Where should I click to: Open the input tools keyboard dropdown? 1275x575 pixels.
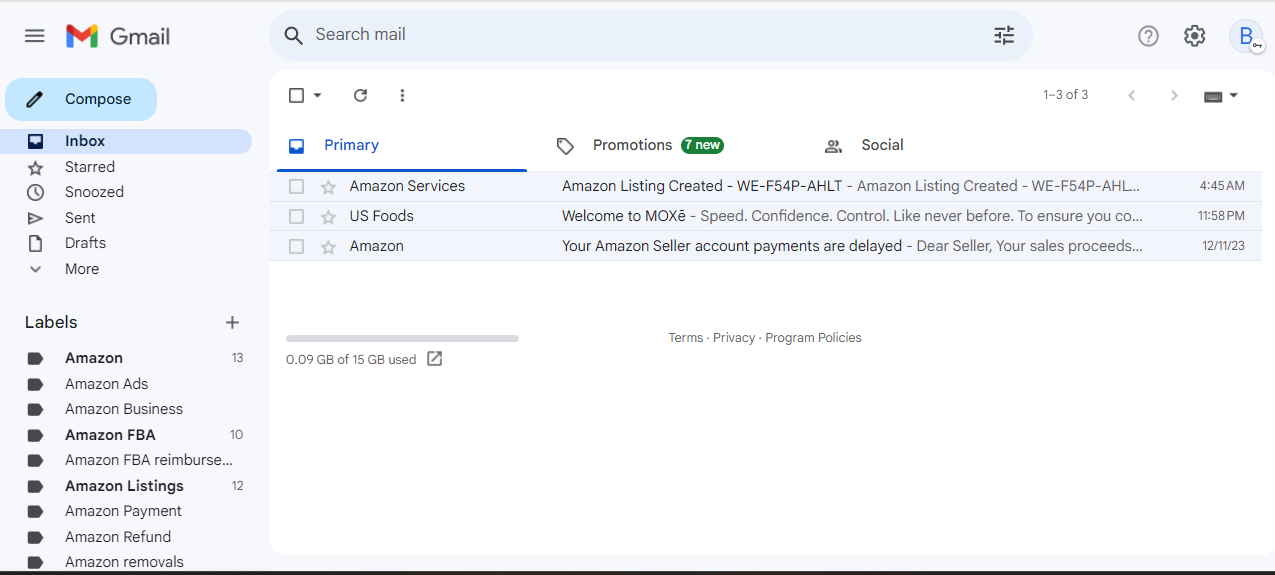click(x=1221, y=96)
